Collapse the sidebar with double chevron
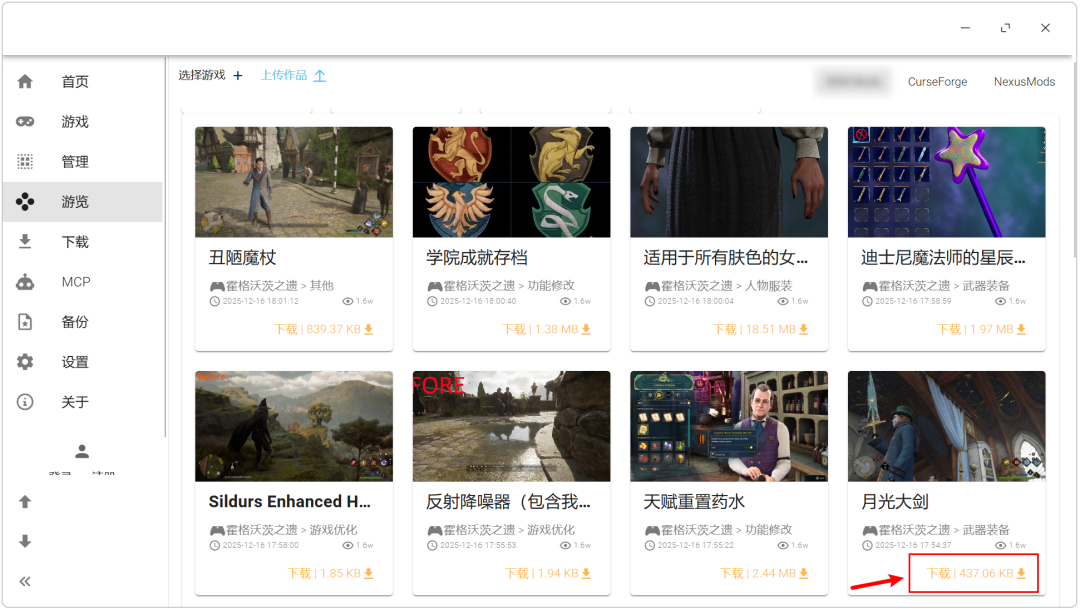This screenshot has width=1080, height=609. [x=25, y=581]
